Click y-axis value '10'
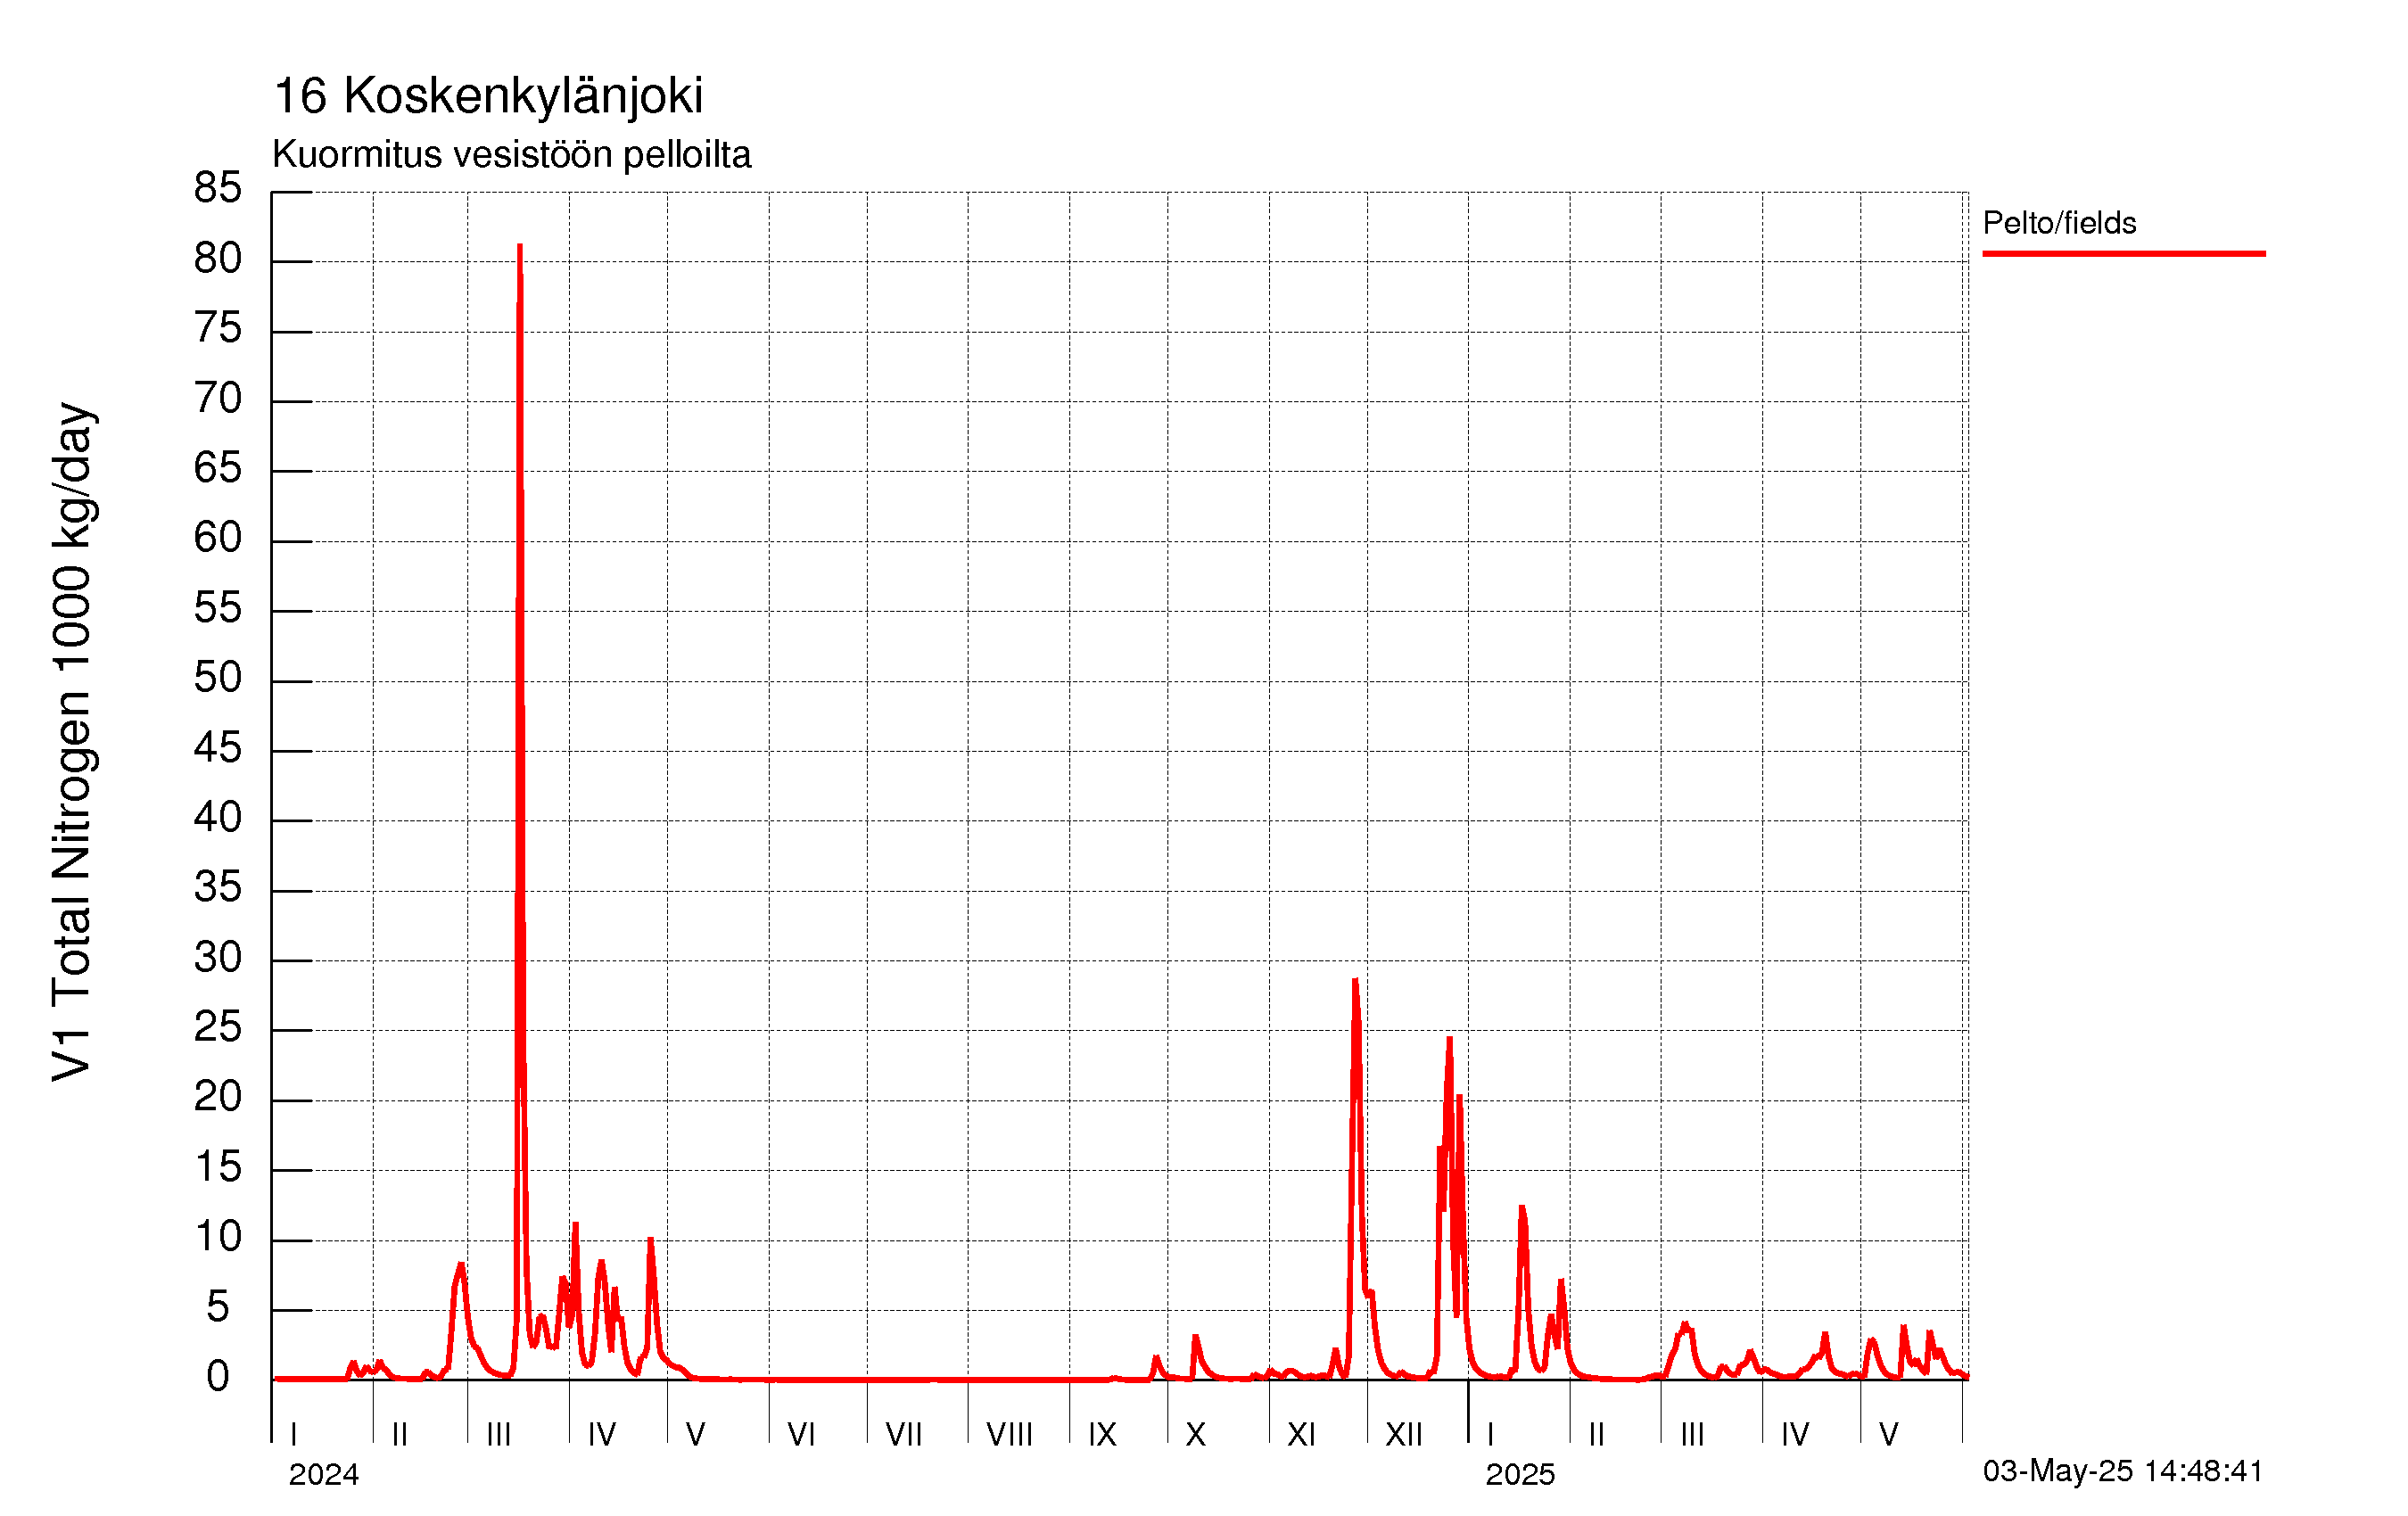This screenshot has width=2408, height=1516. tap(218, 1237)
